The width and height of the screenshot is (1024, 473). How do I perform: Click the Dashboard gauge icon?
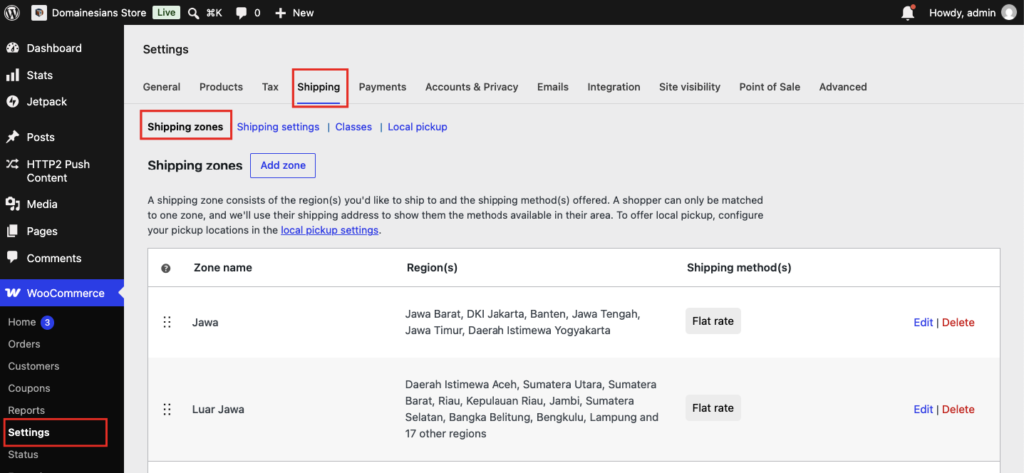(x=12, y=48)
